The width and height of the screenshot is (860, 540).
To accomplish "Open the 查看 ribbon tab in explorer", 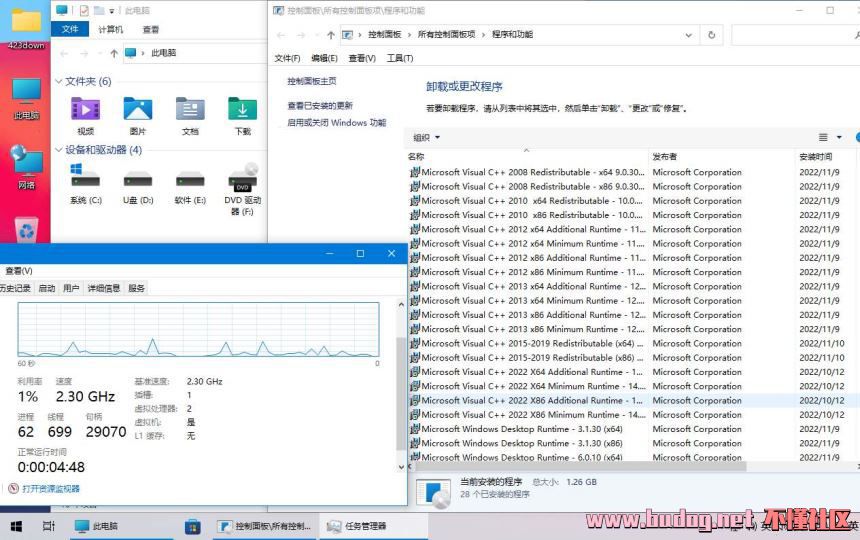I will (151, 29).
